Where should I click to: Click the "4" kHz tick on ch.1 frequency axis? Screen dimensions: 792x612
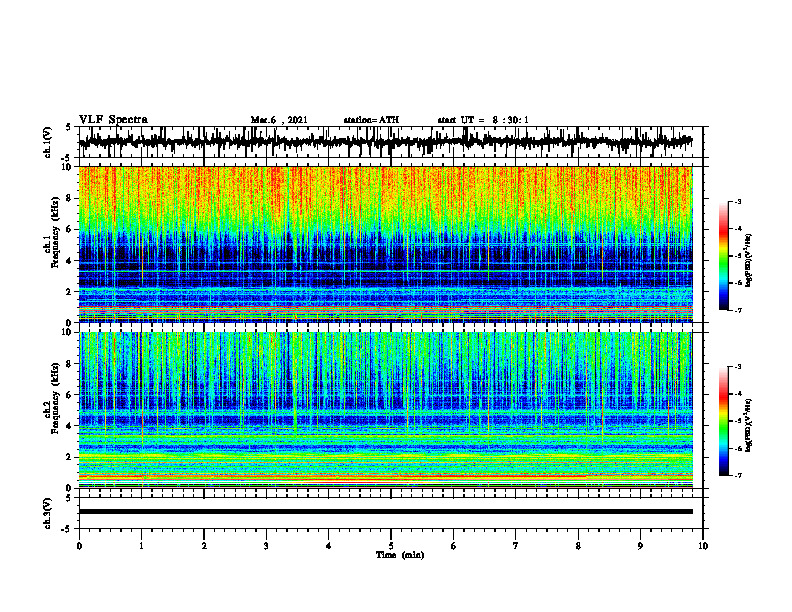(70, 261)
